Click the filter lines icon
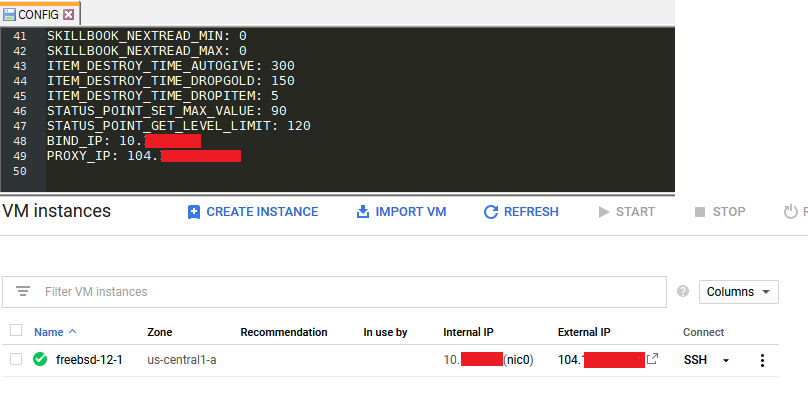Image resolution: width=808 pixels, height=397 pixels. tap(23, 291)
